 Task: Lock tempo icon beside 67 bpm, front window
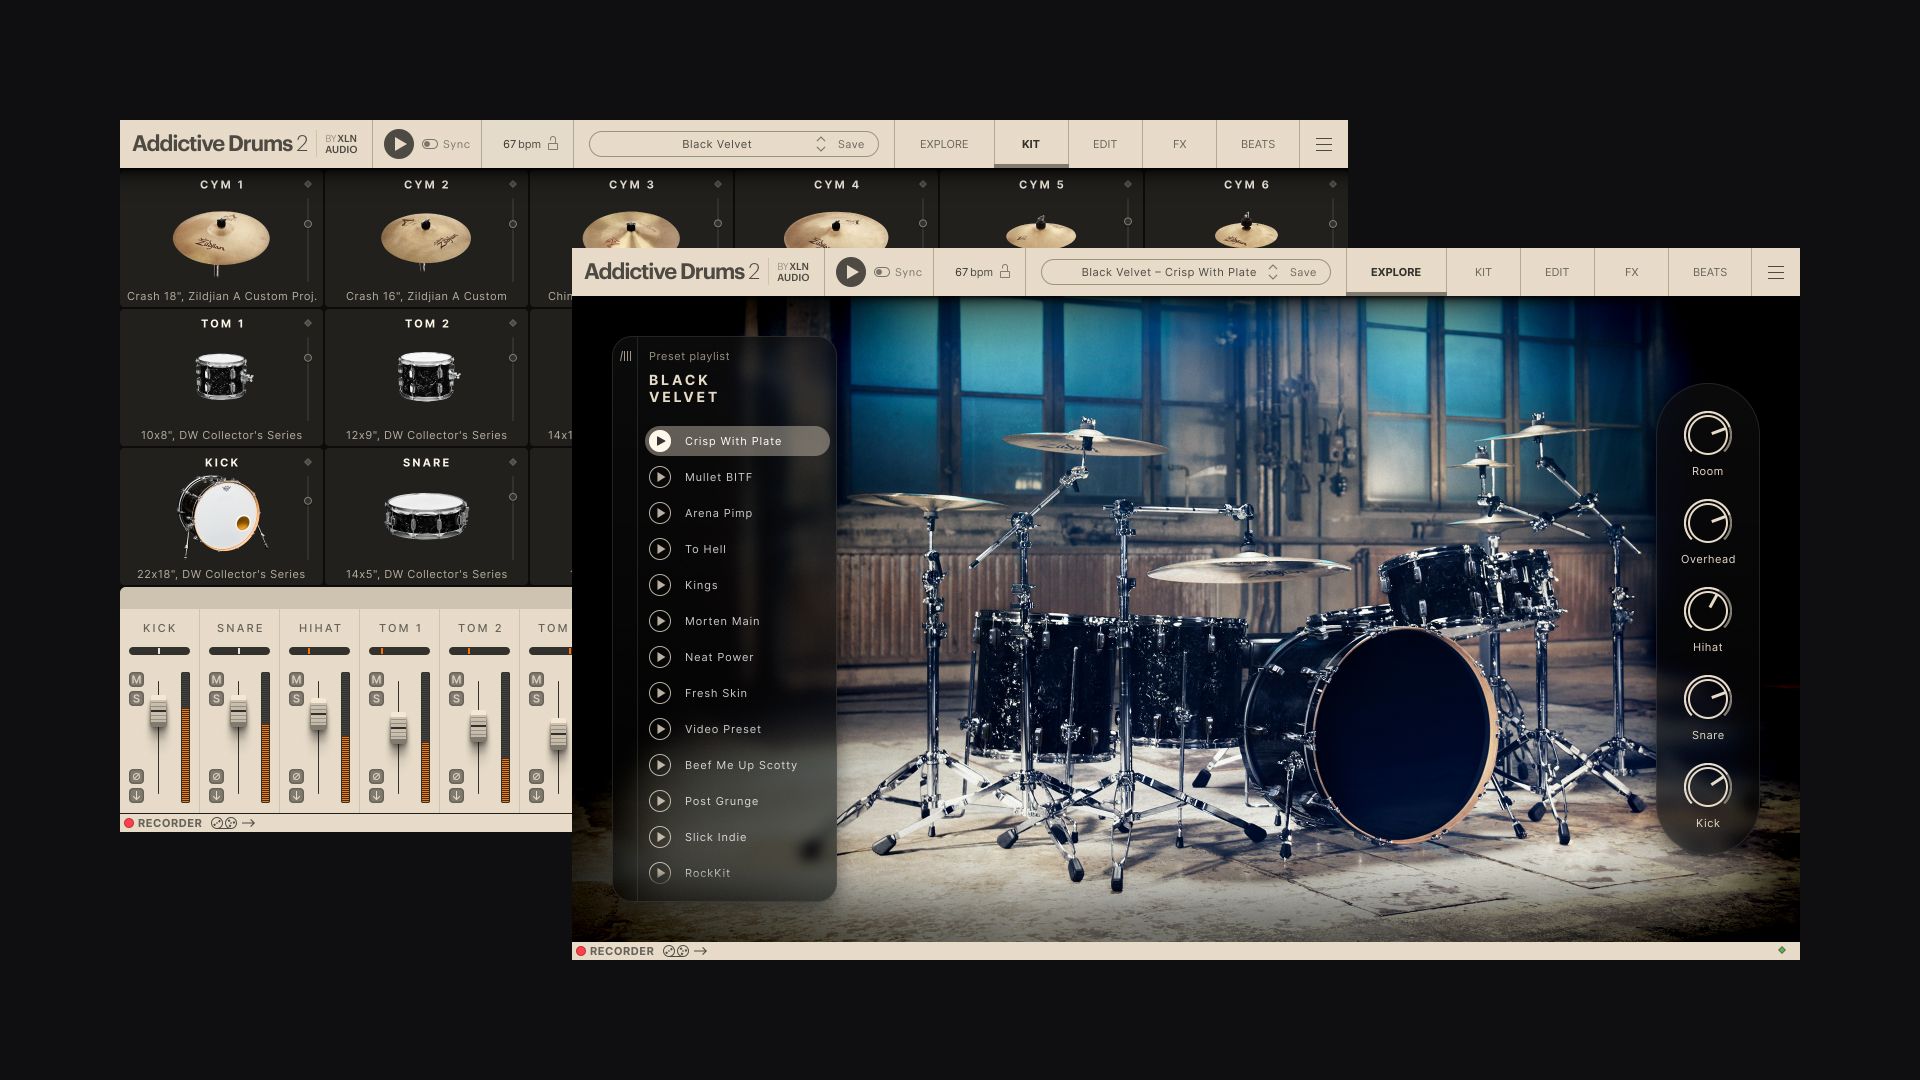1005,272
